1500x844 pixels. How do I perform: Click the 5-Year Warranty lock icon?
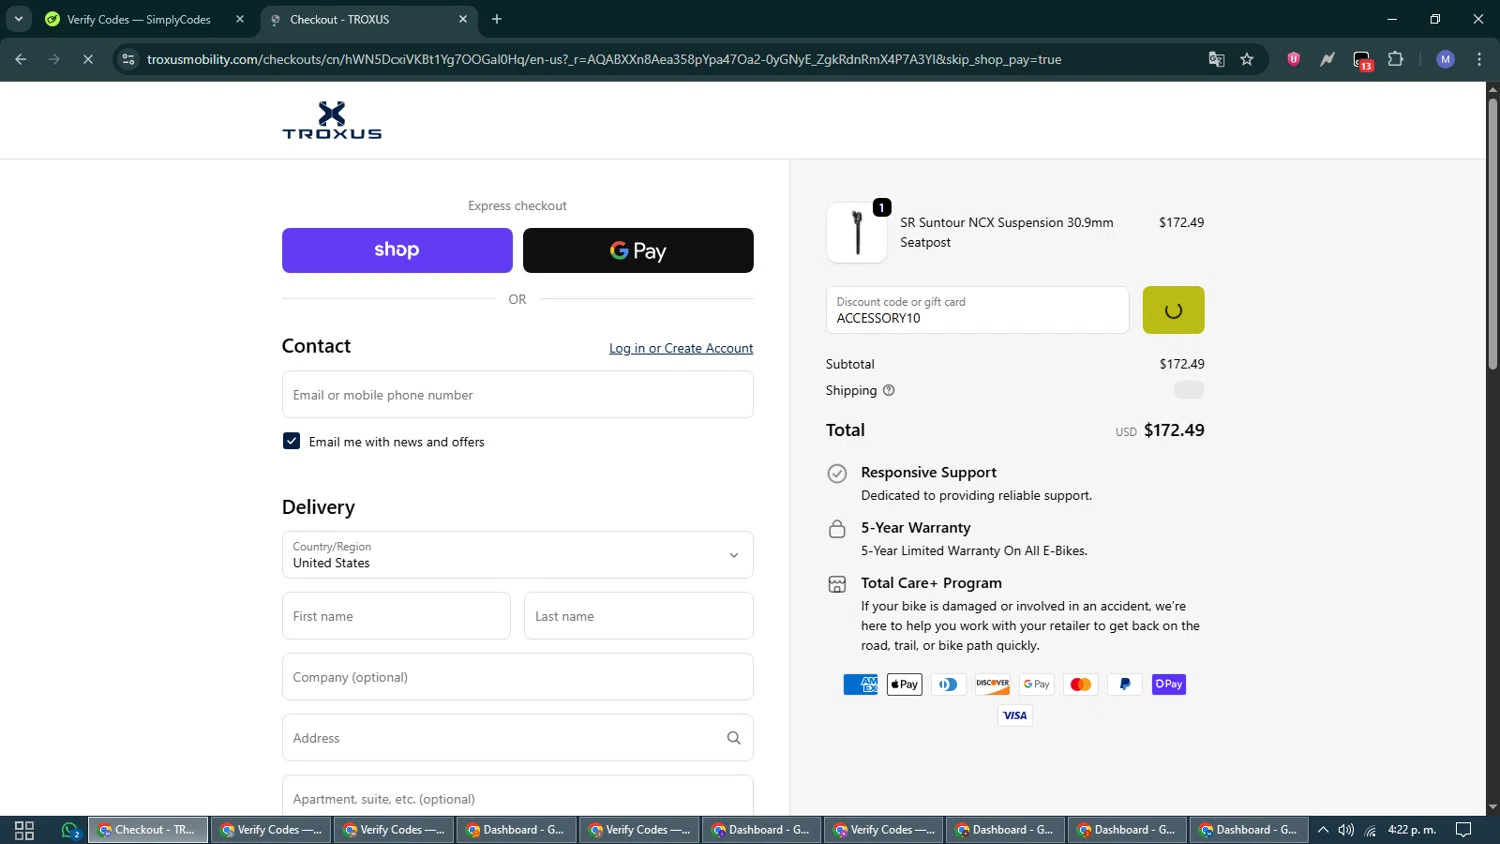(837, 529)
